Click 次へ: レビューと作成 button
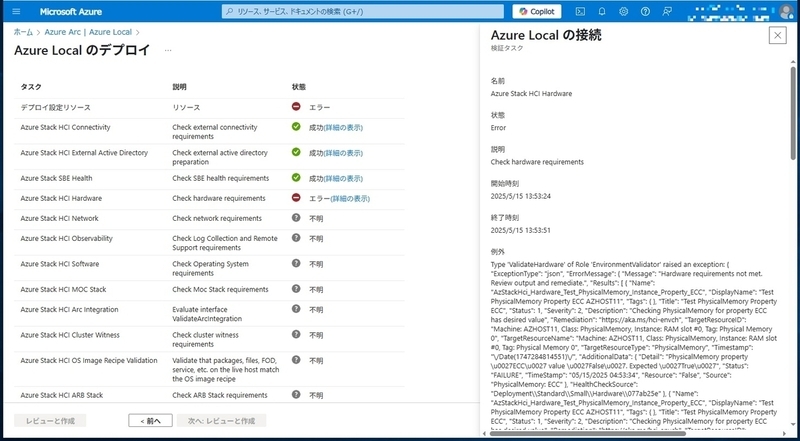 tap(221, 421)
